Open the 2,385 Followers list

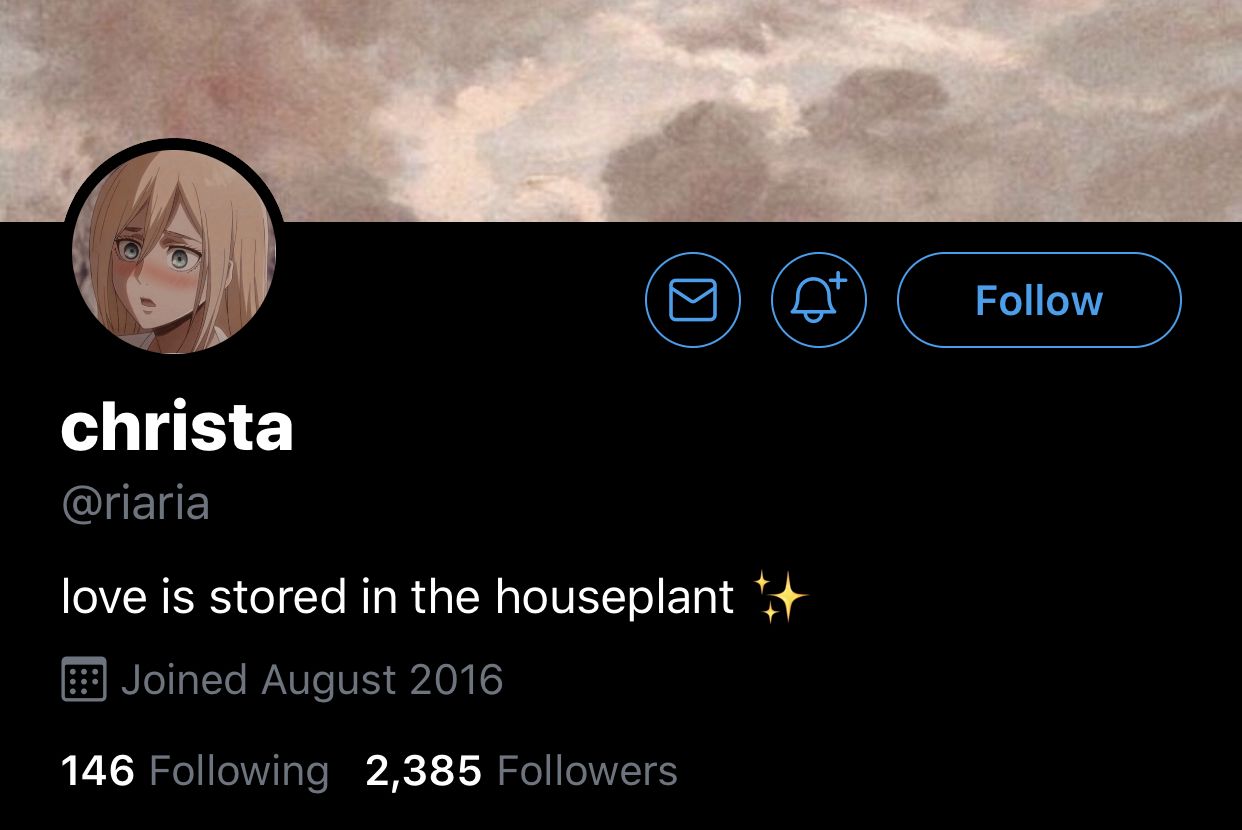click(521, 771)
